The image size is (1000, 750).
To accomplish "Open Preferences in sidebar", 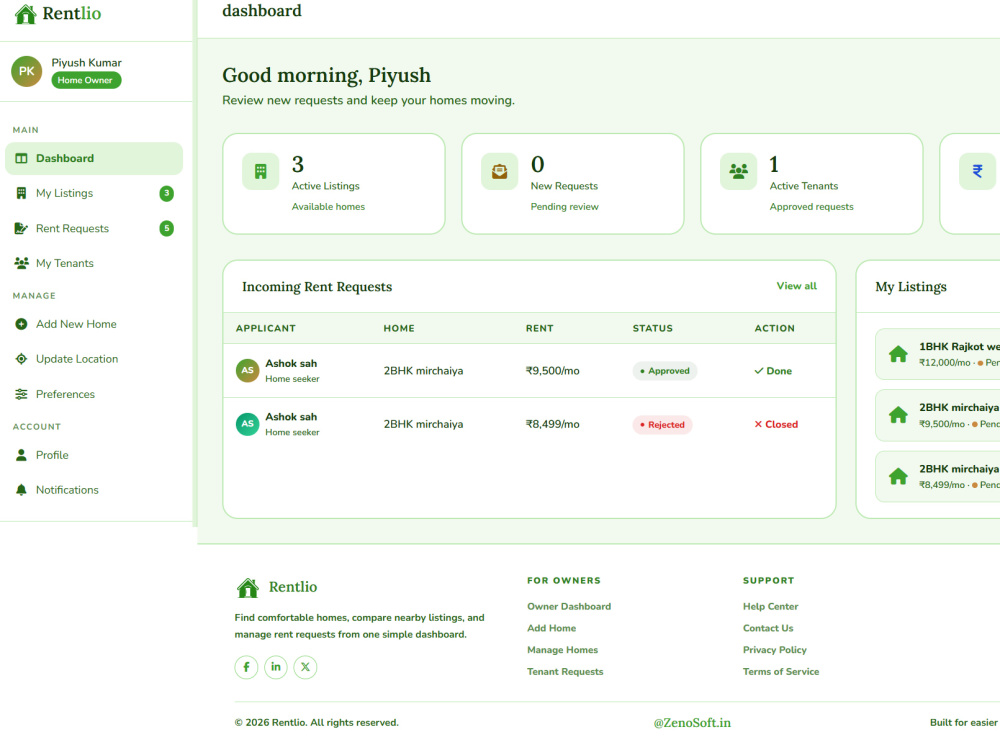I will pyautogui.click(x=94, y=394).
